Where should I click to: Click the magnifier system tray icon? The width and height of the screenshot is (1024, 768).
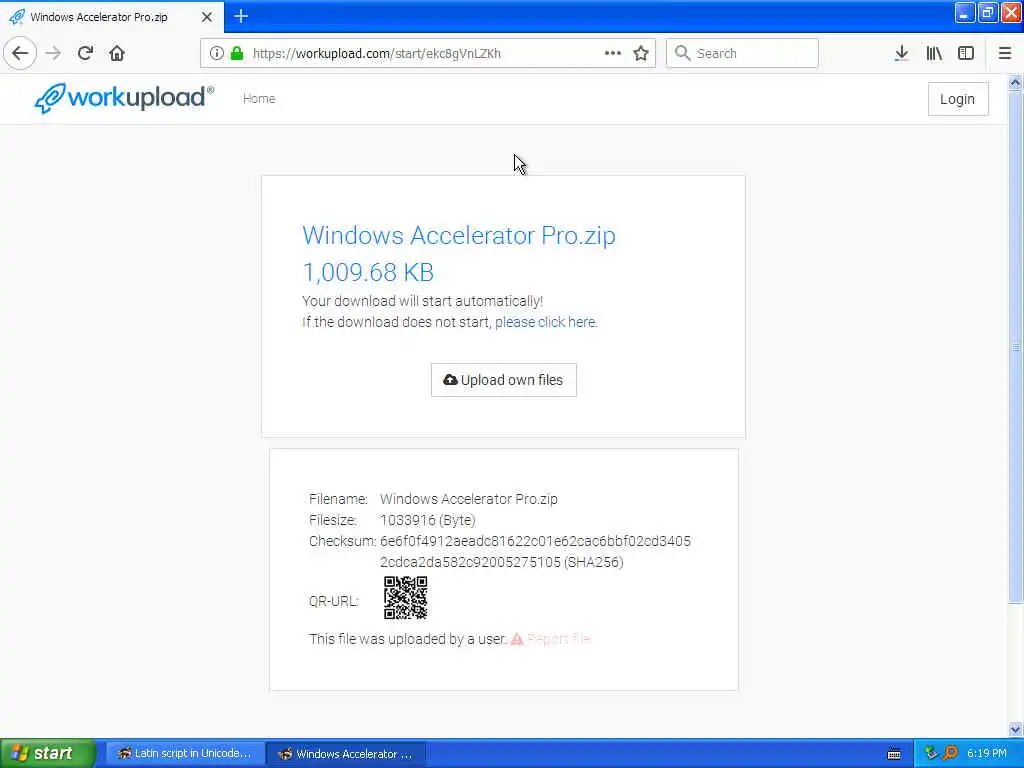tap(951, 753)
